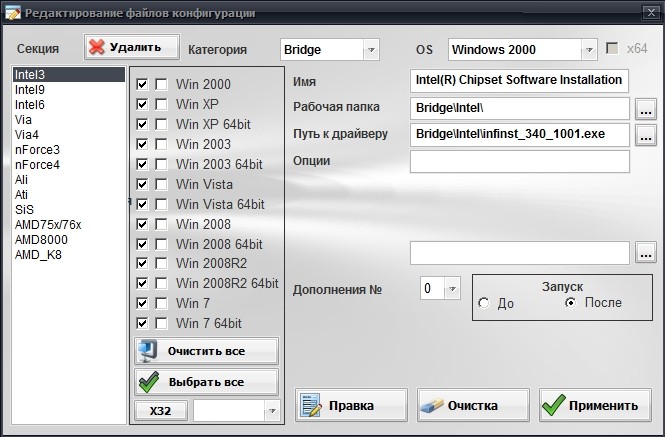The image size is (665, 437).
Task: Select the После radio button
Action: [571, 303]
